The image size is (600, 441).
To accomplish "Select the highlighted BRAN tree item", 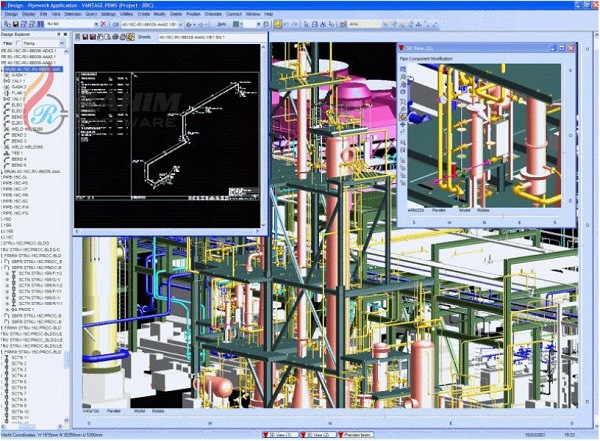I will point(33,69).
